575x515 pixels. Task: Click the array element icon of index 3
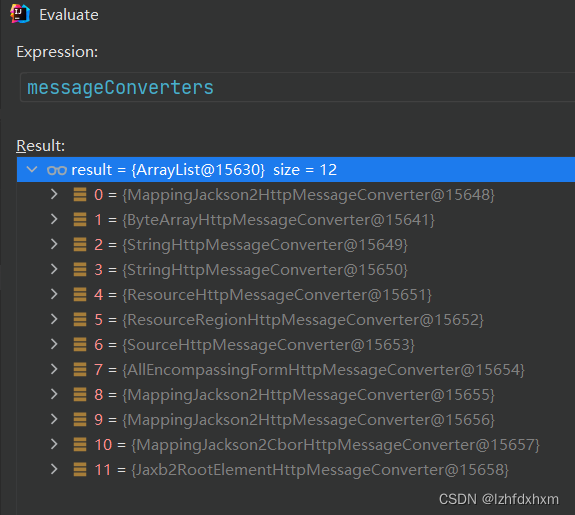80,270
